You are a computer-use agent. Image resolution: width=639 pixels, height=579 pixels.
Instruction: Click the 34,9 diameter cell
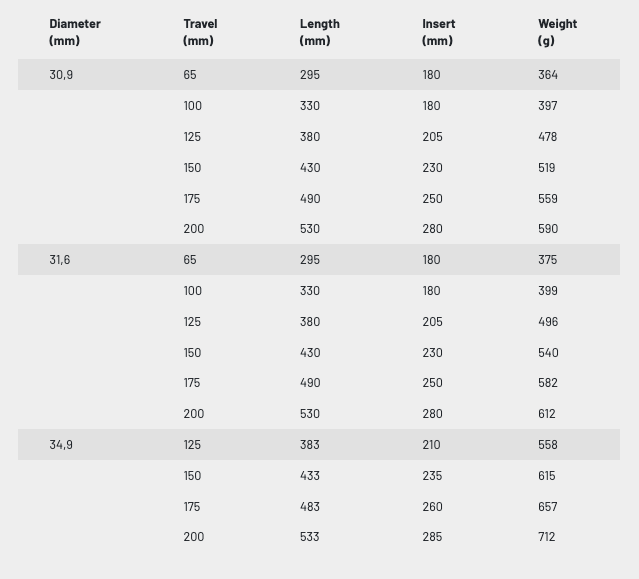(x=61, y=445)
